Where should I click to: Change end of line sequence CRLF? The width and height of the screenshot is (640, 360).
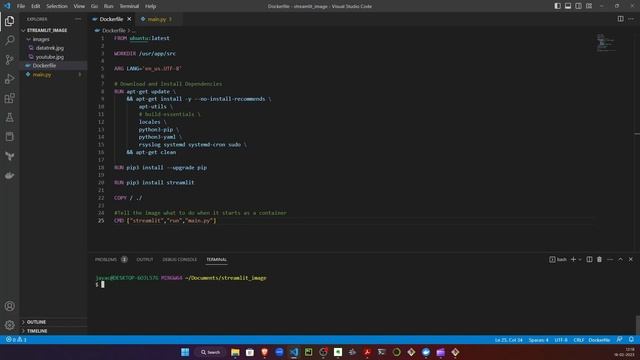578,340
